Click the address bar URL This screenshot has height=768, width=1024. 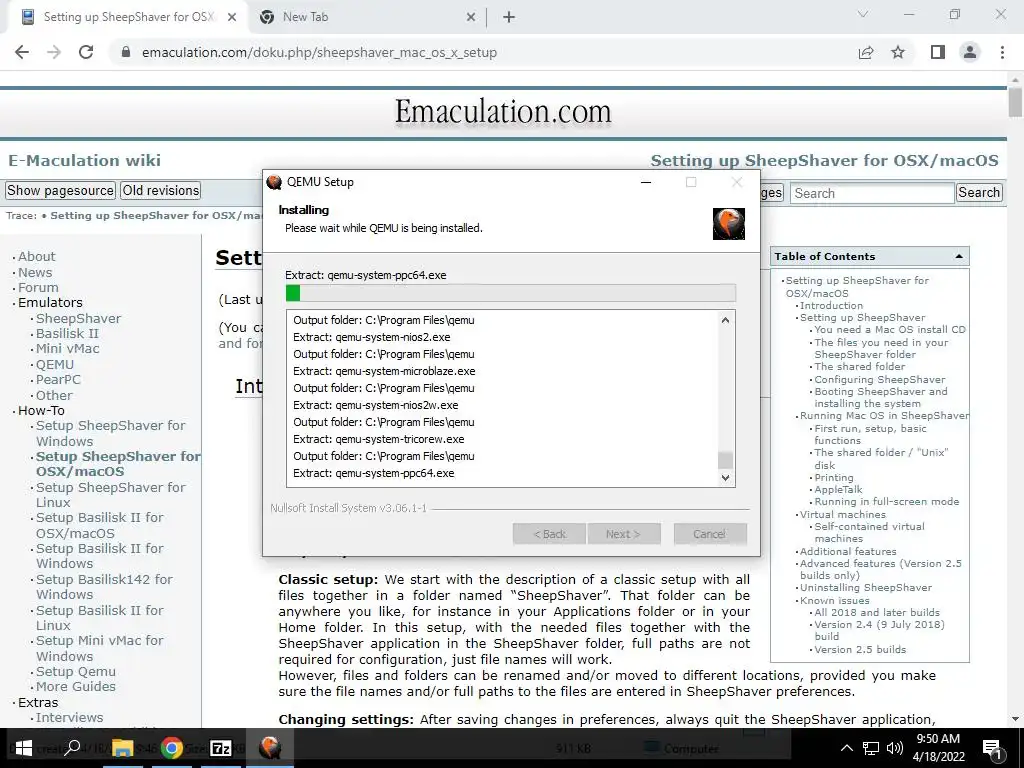click(x=319, y=52)
